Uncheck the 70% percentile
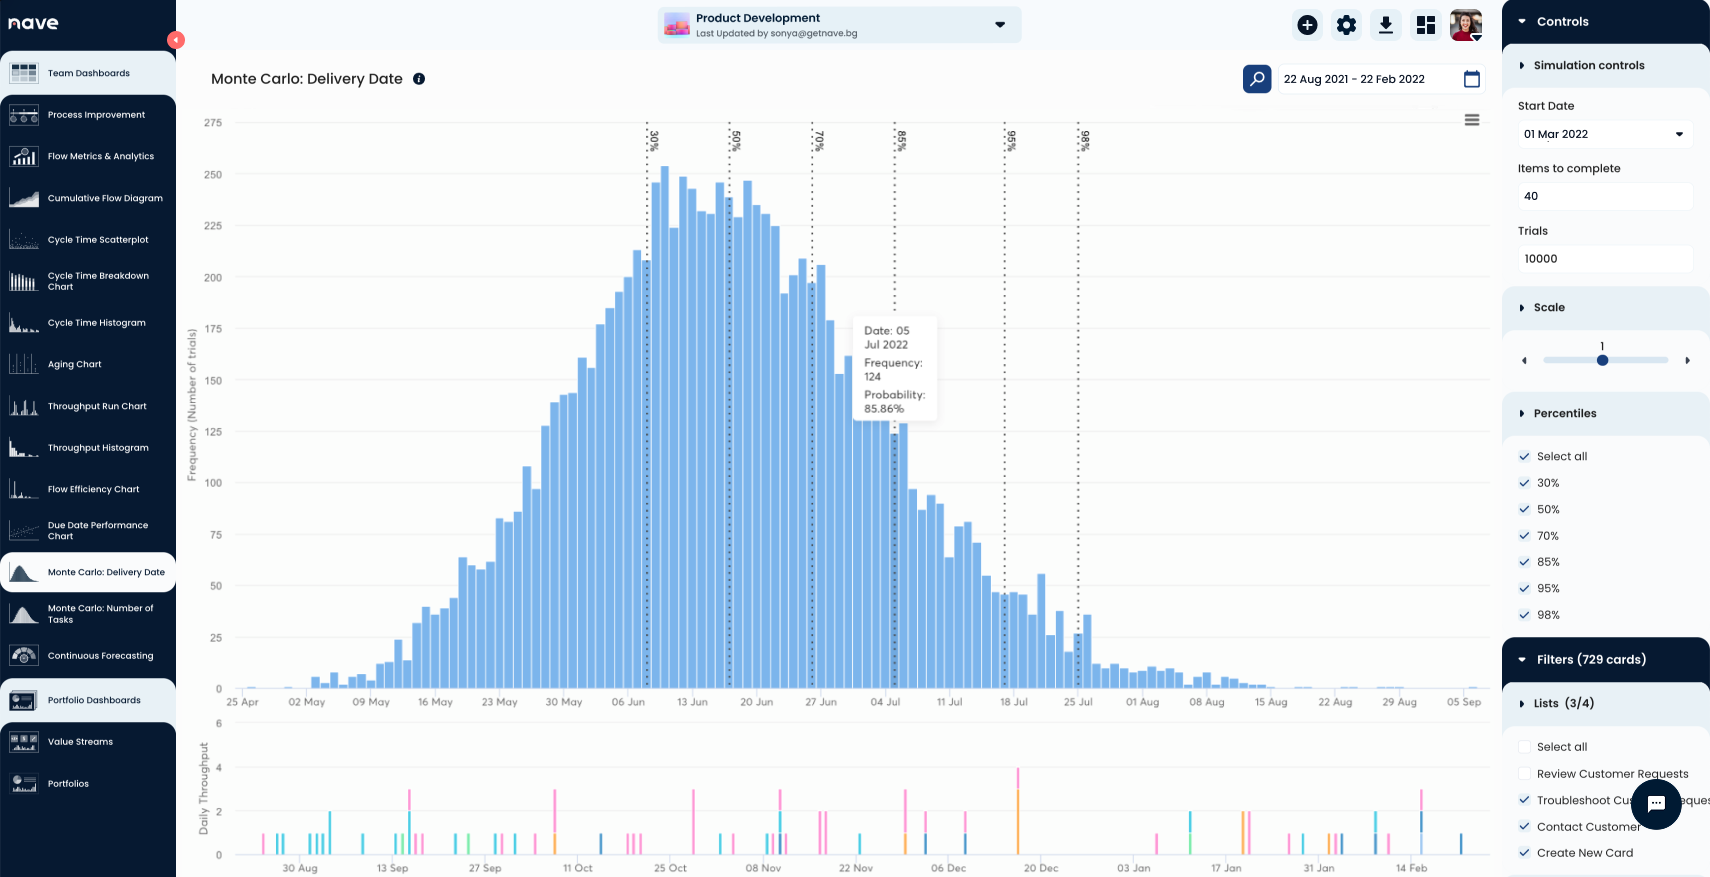The height and width of the screenshot is (877, 1710). coord(1525,536)
